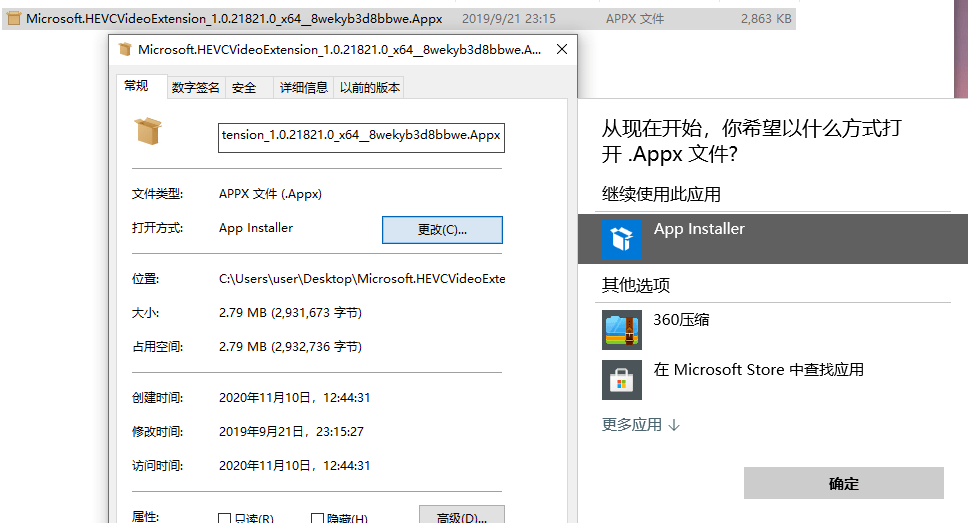Switch to the 以前的版本 tab
Image resolution: width=968 pixels, height=523 pixels.
[370, 88]
